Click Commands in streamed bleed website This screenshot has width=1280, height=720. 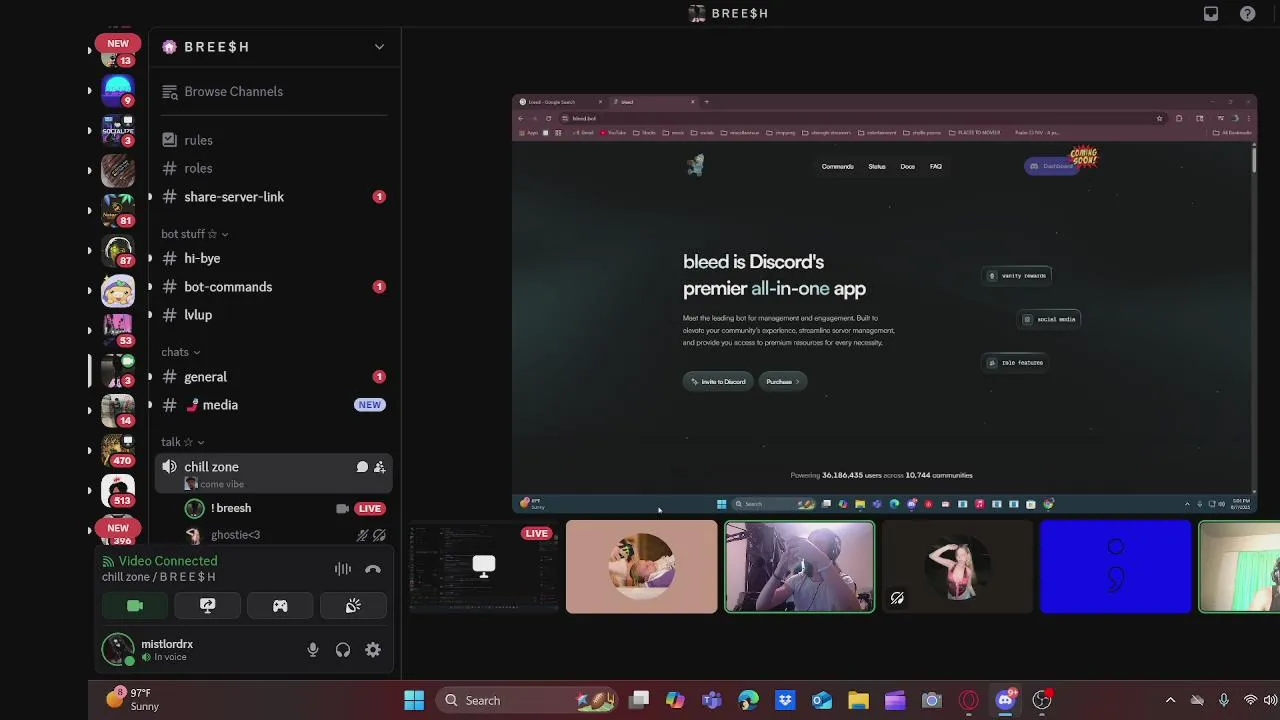coord(837,166)
